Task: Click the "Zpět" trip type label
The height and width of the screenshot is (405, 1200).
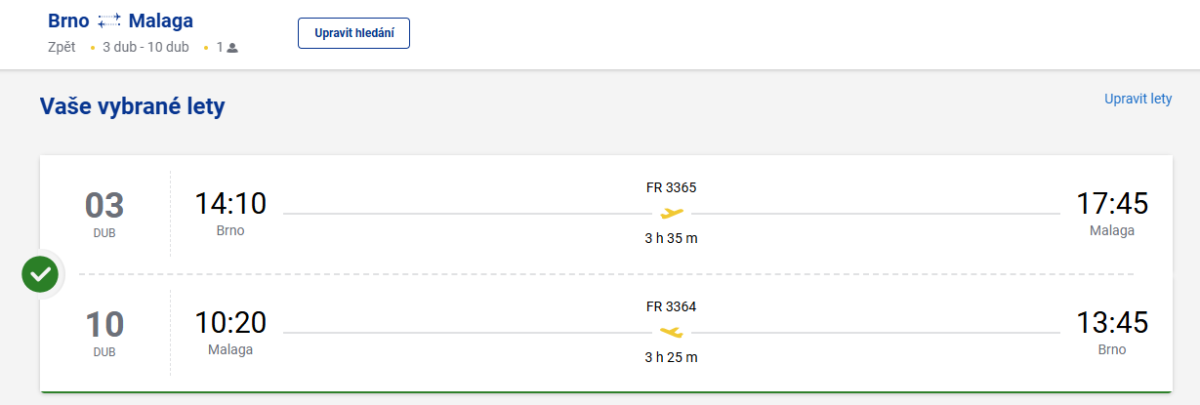Action: coord(62,47)
